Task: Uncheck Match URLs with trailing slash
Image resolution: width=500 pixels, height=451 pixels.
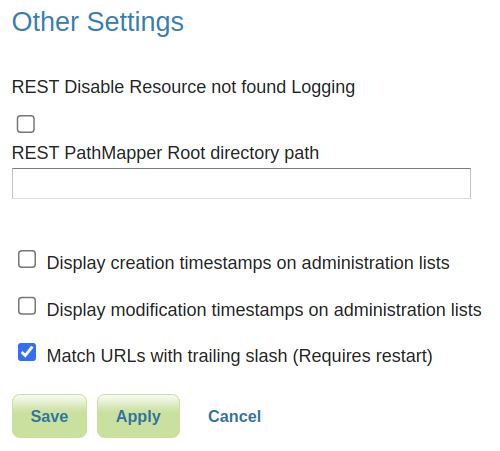Action: (x=27, y=352)
